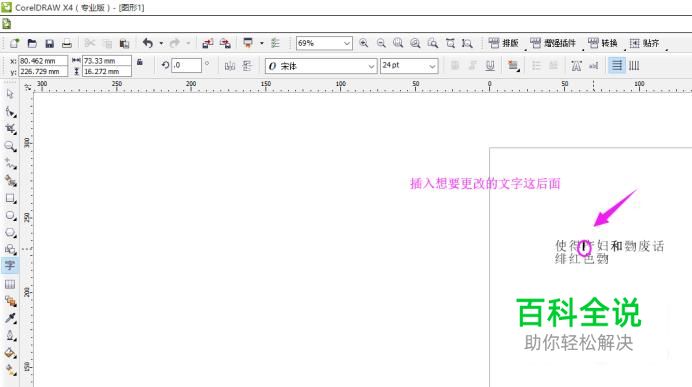Select the Crop tool

coord(10,129)
